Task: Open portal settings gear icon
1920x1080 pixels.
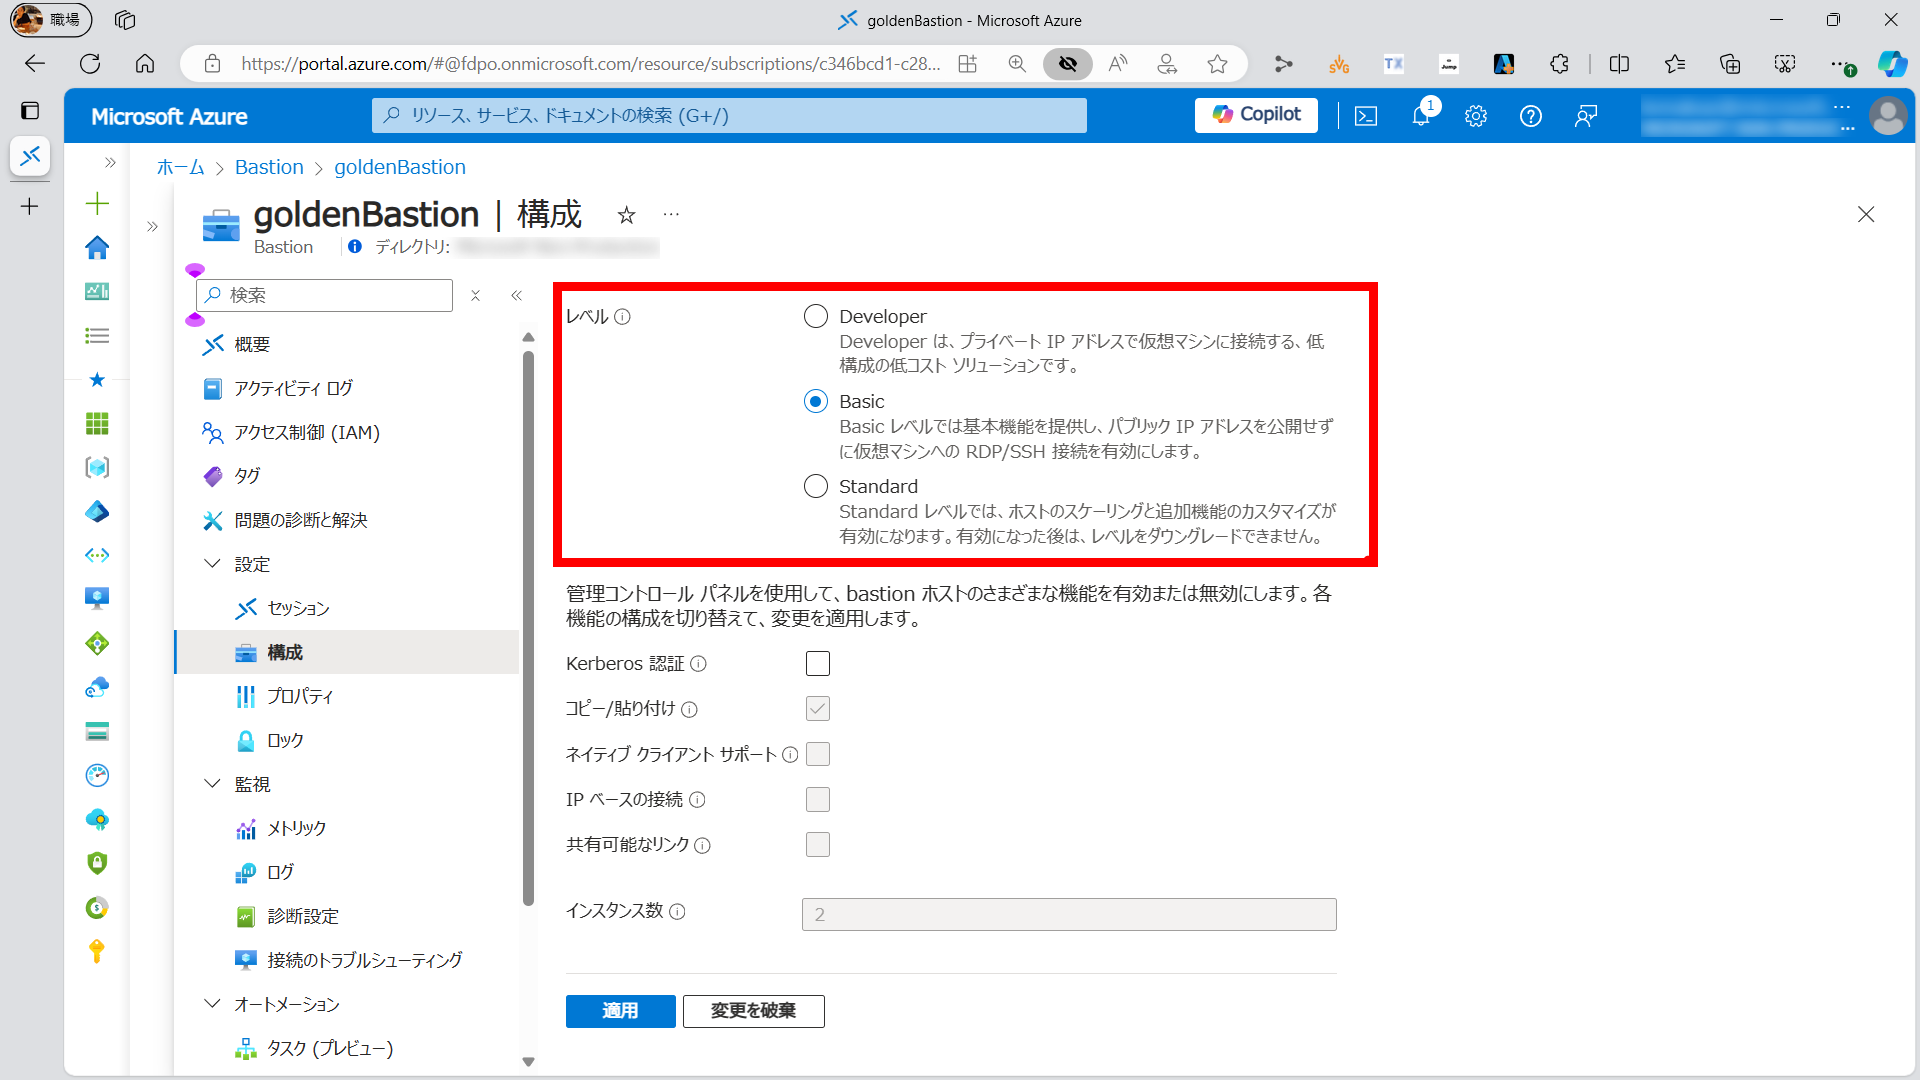Action: [x=1475, y=116]
